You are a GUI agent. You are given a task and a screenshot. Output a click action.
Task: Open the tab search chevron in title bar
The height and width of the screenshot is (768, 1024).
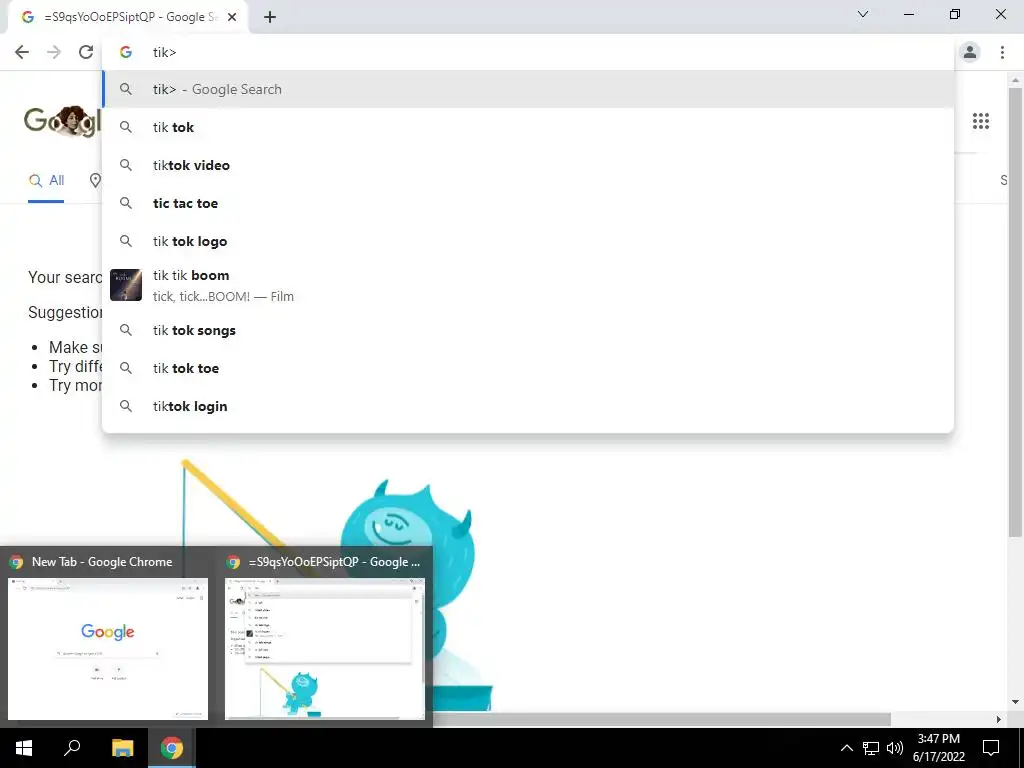pyautogui.click(x=863, y=14)
